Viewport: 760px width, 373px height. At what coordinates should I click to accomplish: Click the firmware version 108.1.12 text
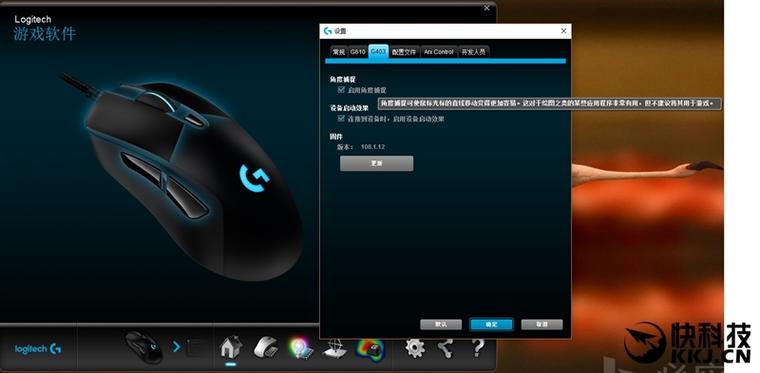coord(373,147)
